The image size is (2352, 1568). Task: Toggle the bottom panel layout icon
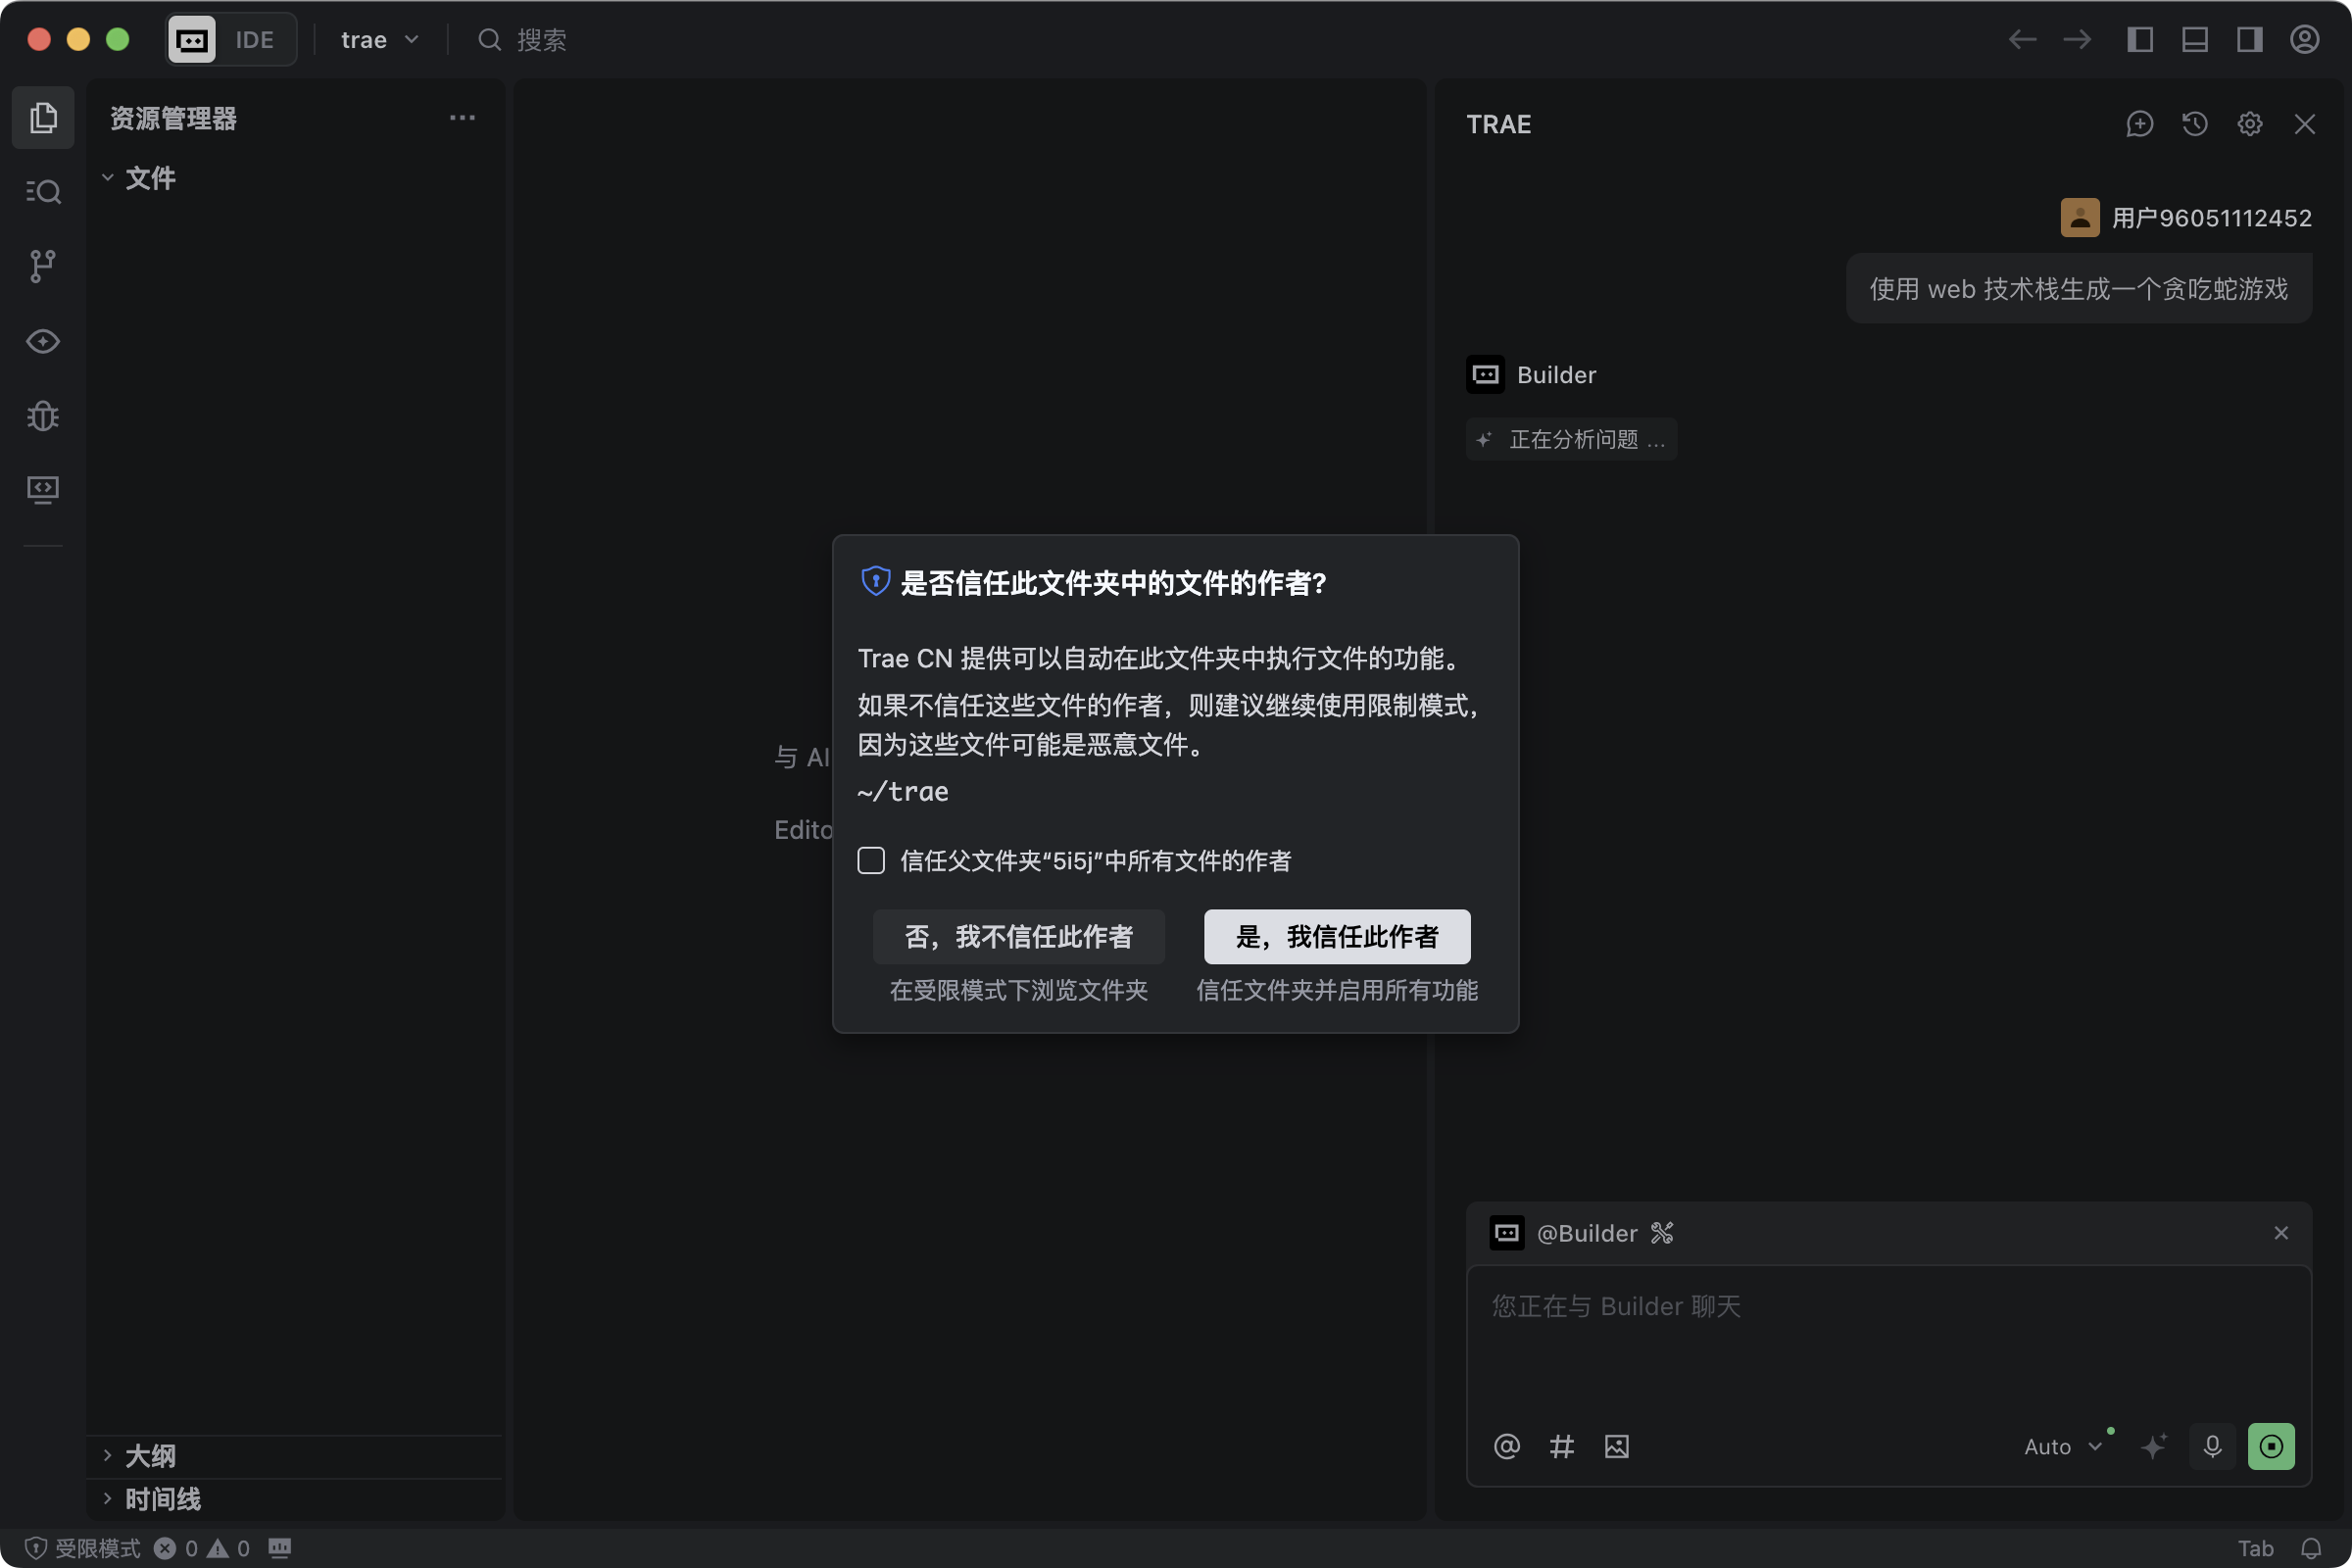coord(2195,40)
